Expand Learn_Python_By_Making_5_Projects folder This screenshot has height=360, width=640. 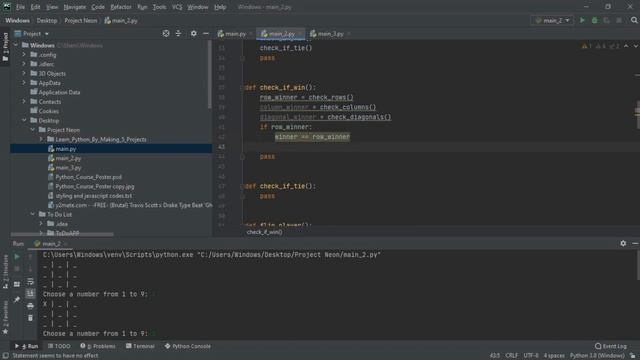click(41, 139)
